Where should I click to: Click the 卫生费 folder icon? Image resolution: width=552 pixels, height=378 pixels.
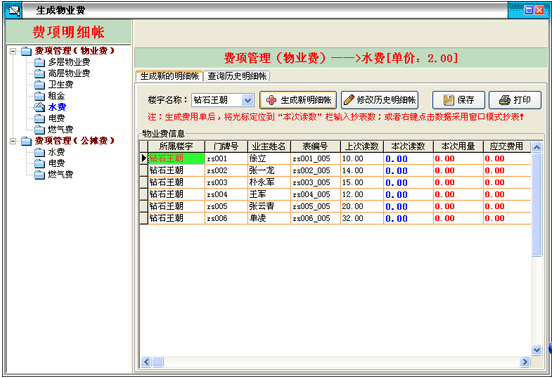pos(39,85)
